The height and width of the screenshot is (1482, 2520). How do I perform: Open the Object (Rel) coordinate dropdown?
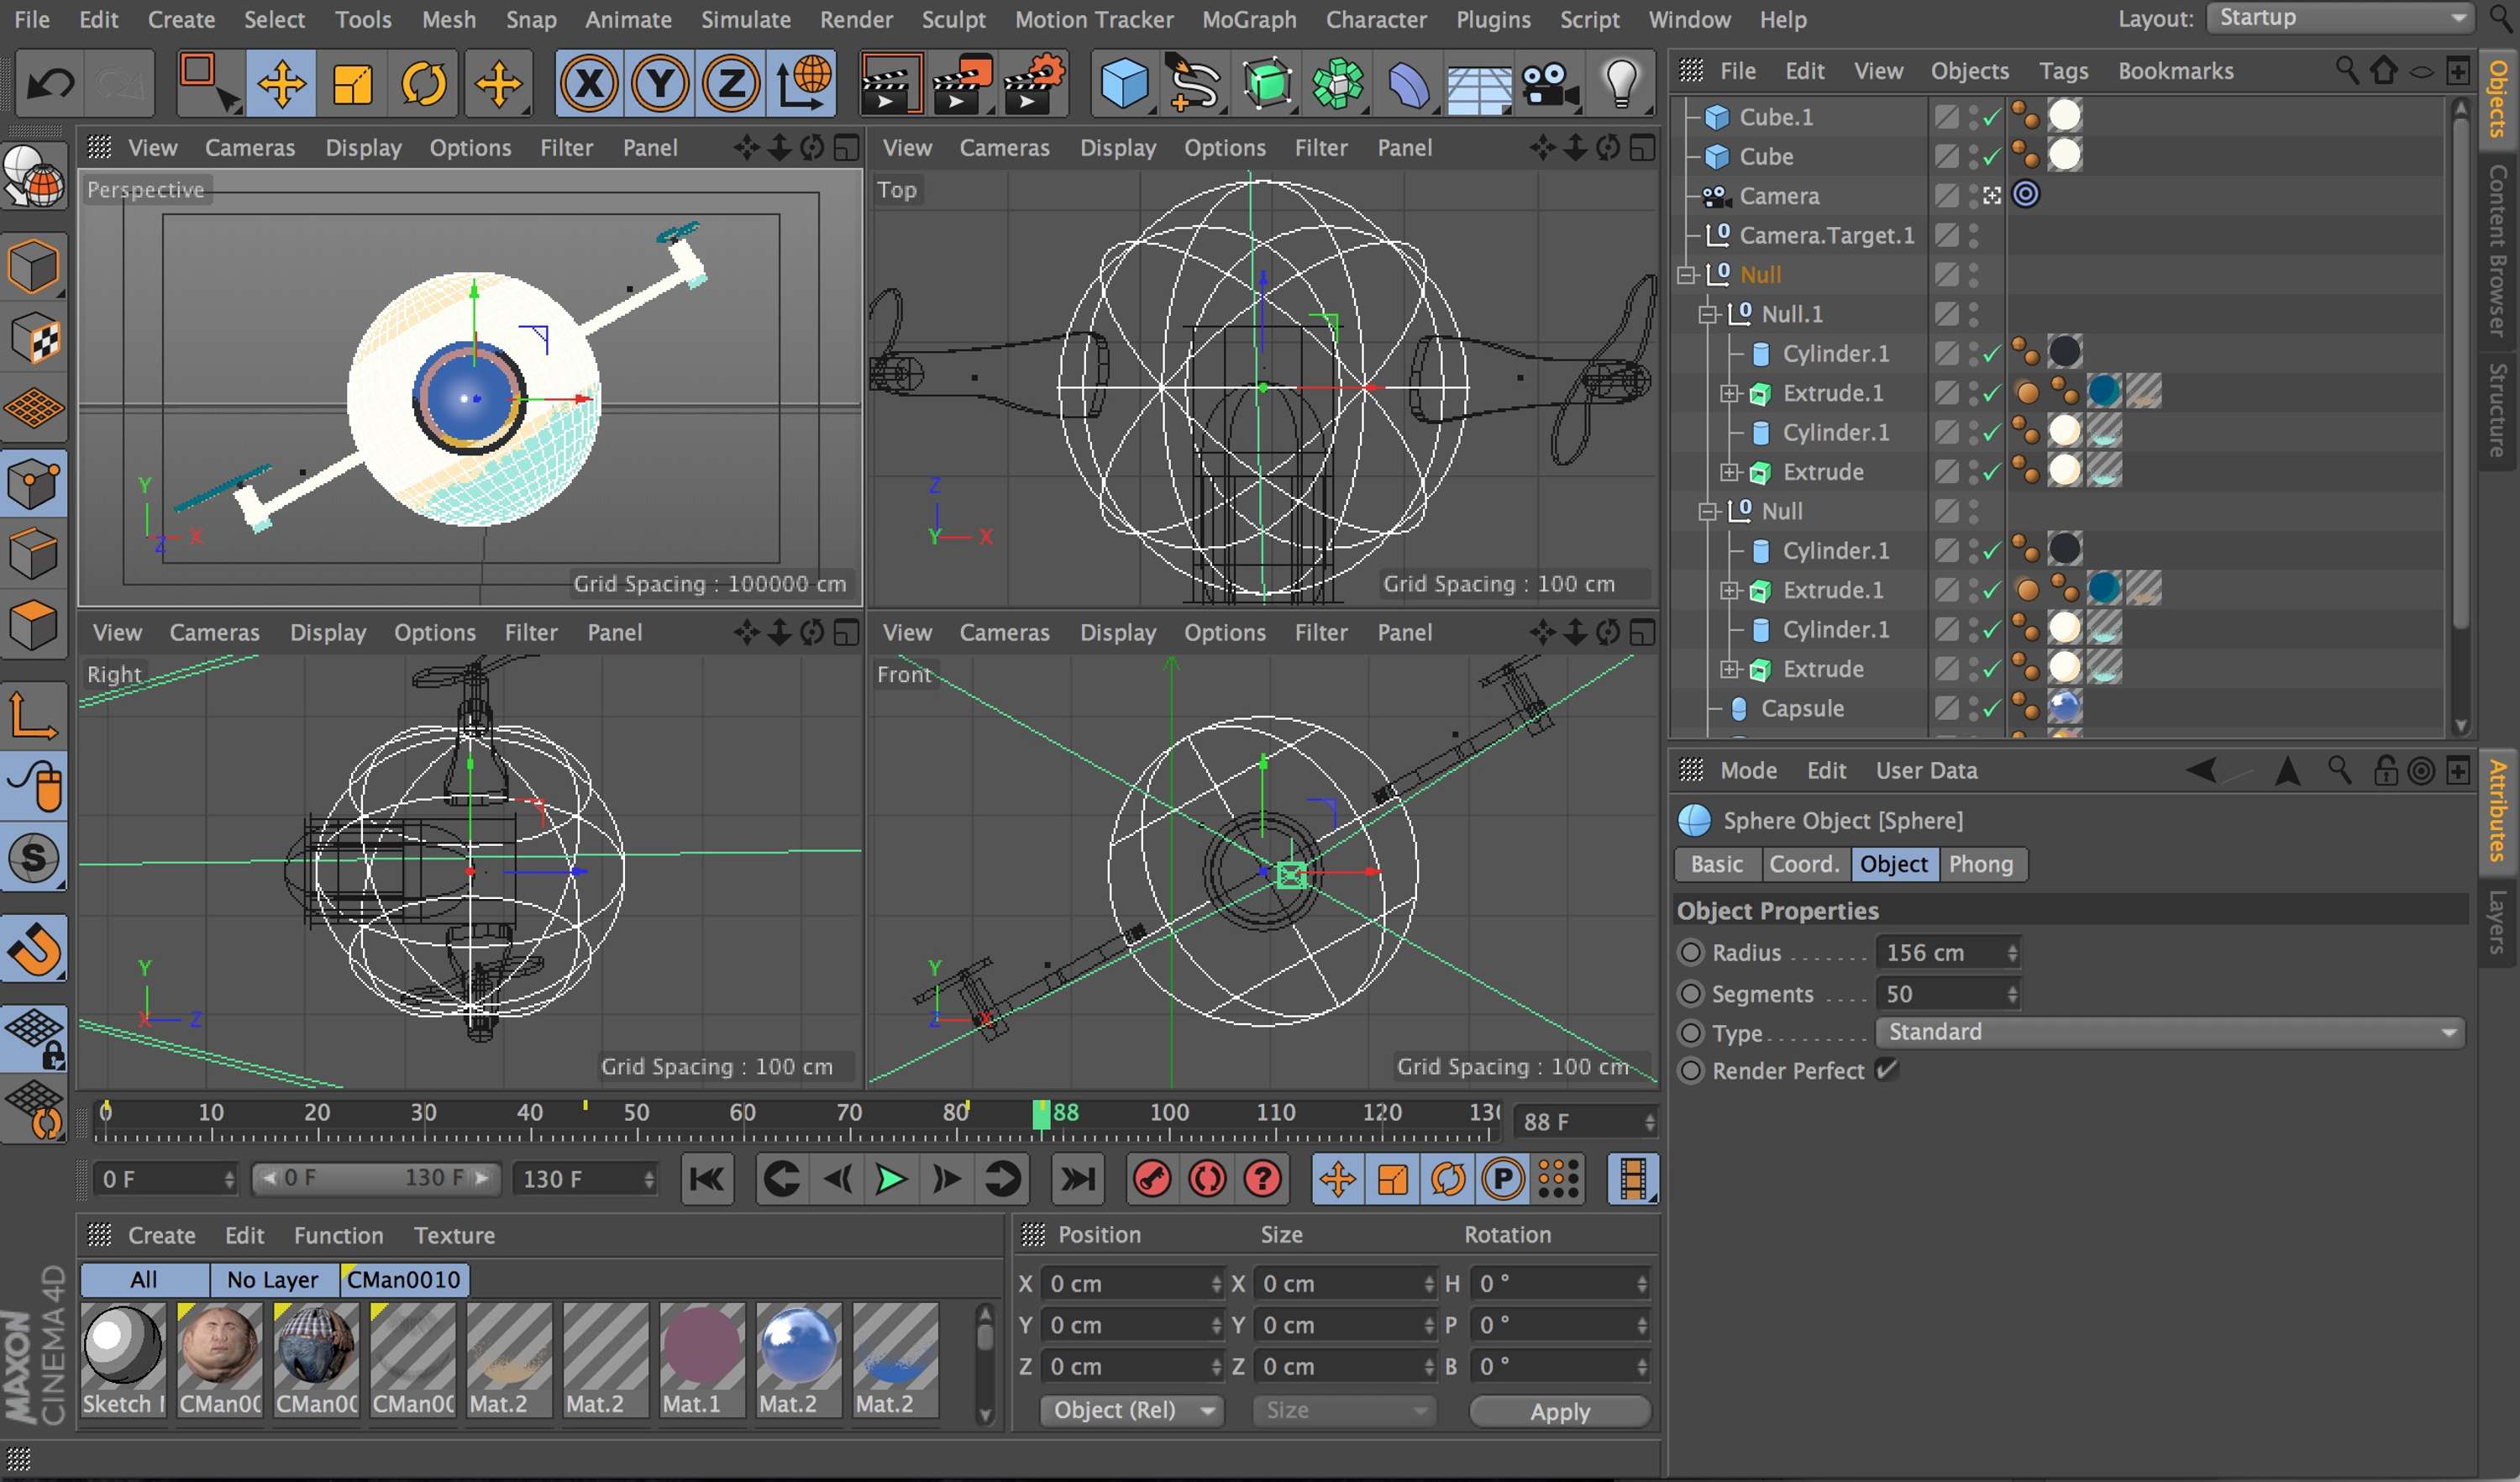(1132, 1410)
